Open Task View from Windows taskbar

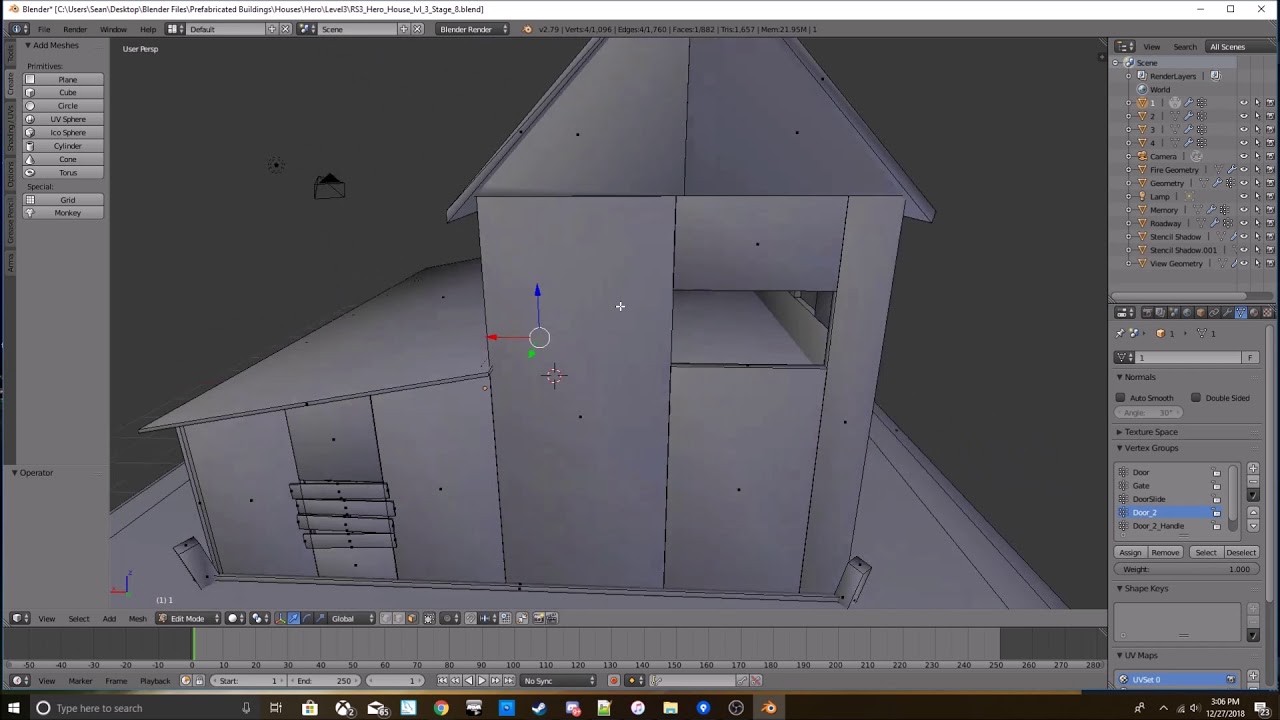275,708
